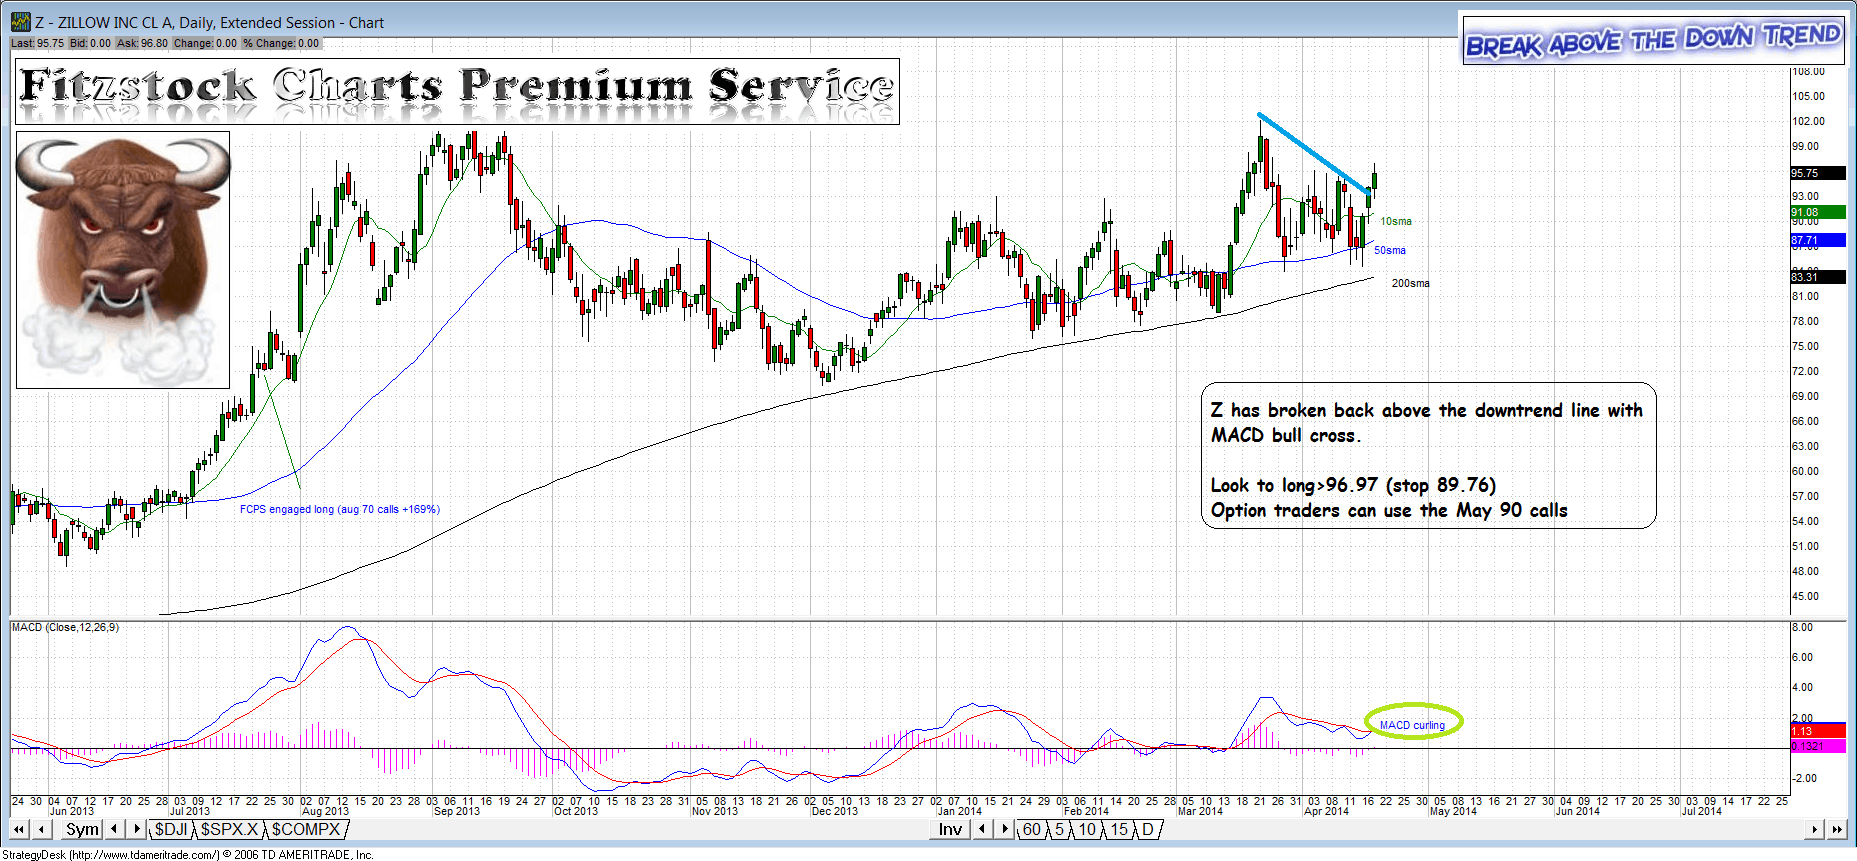The width and height of the screenshot is (1857, 861).
Task: Choose the D daily interval tab
Action: [x=1148, y=829]
